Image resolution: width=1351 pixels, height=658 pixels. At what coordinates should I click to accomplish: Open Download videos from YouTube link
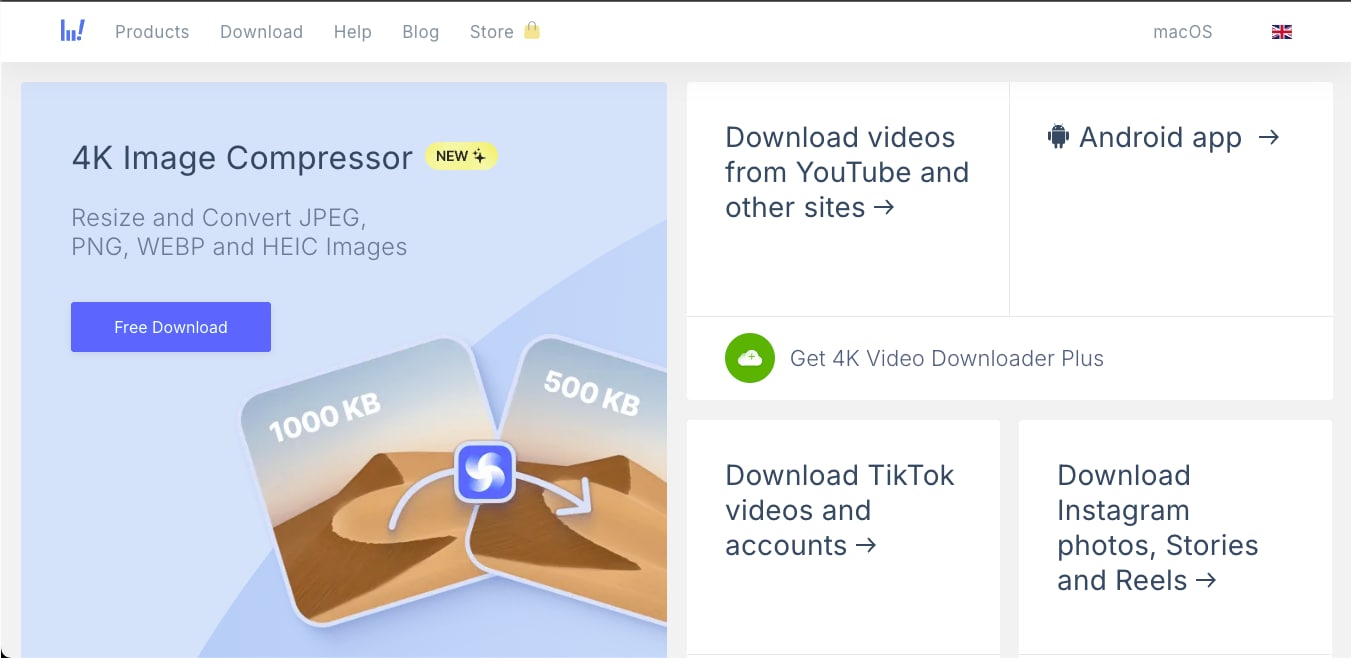pos(847,172)
